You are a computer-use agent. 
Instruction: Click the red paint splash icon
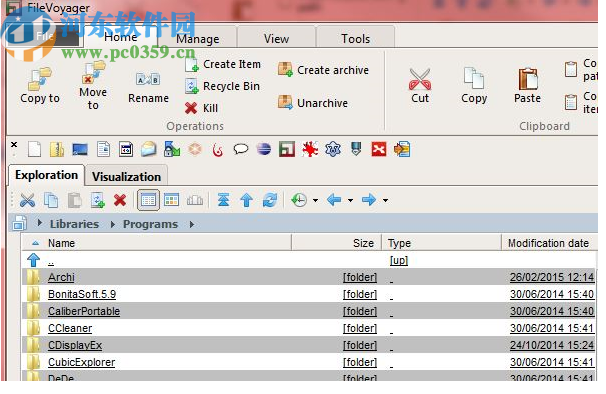[x=310, y=149]
